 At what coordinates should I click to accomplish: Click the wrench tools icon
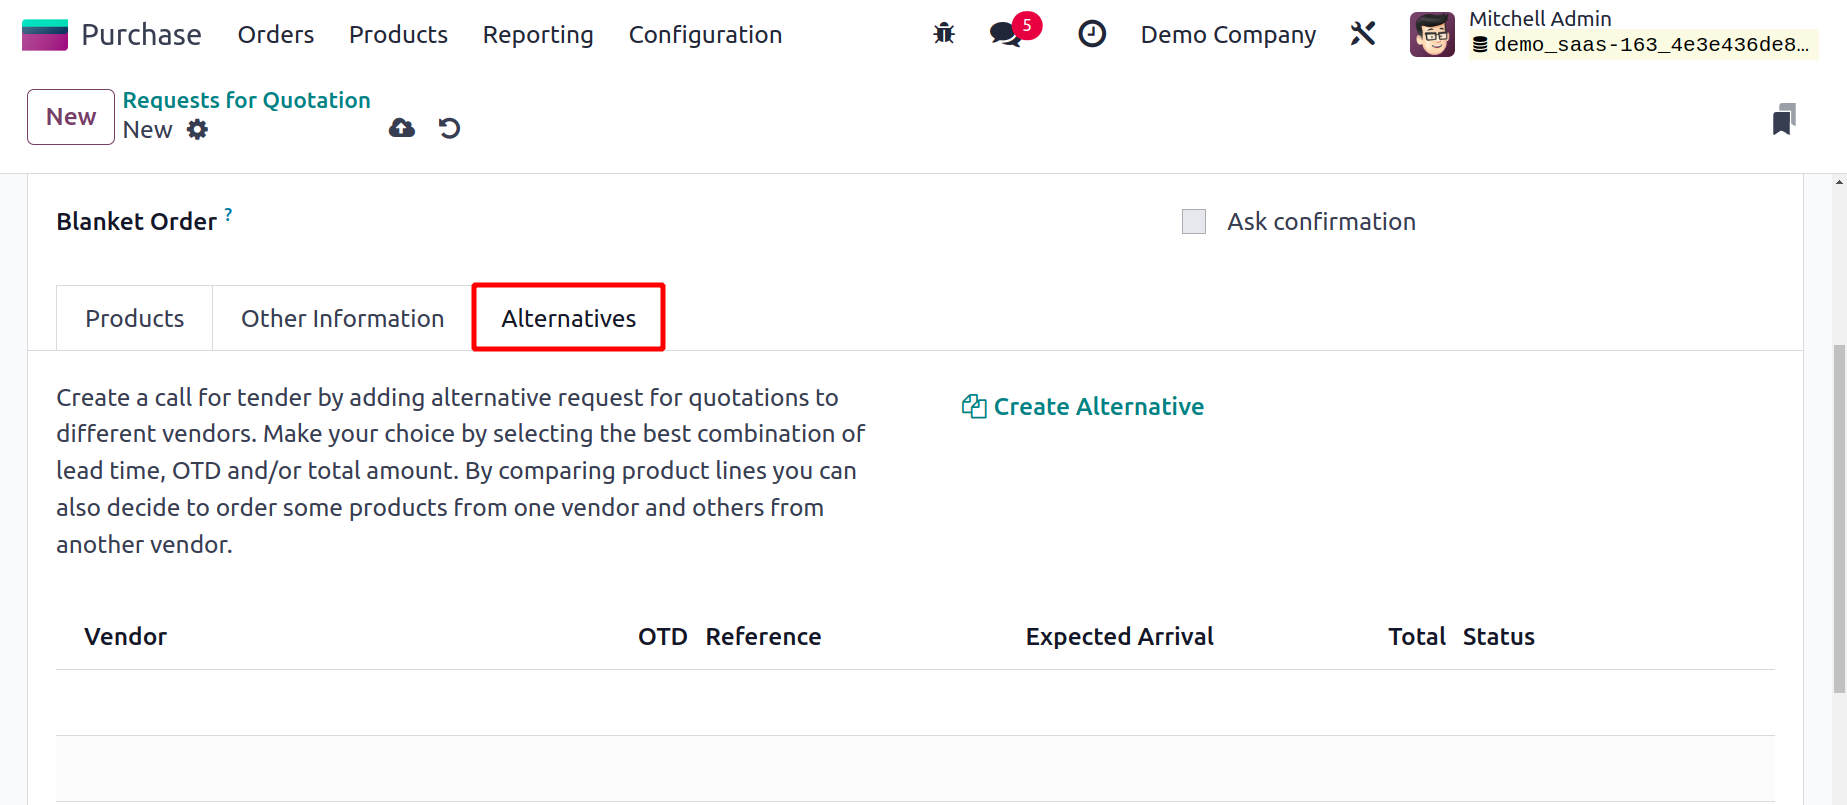coord(1363,34)
